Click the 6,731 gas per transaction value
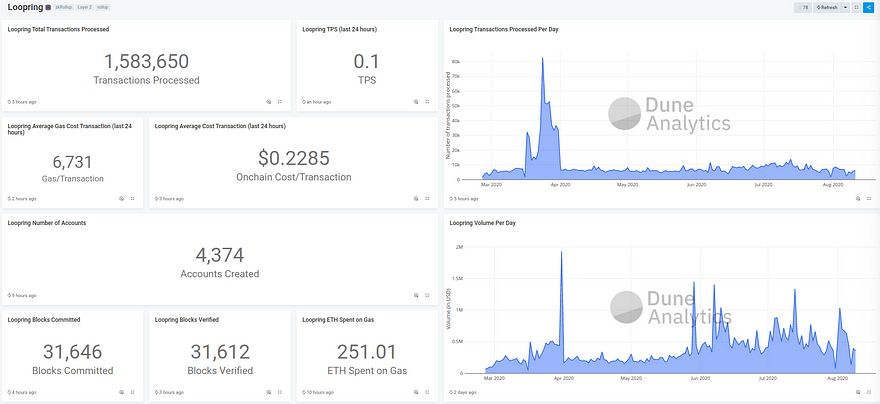The width and height of the screenshot is (880, 404). point(72,162)
